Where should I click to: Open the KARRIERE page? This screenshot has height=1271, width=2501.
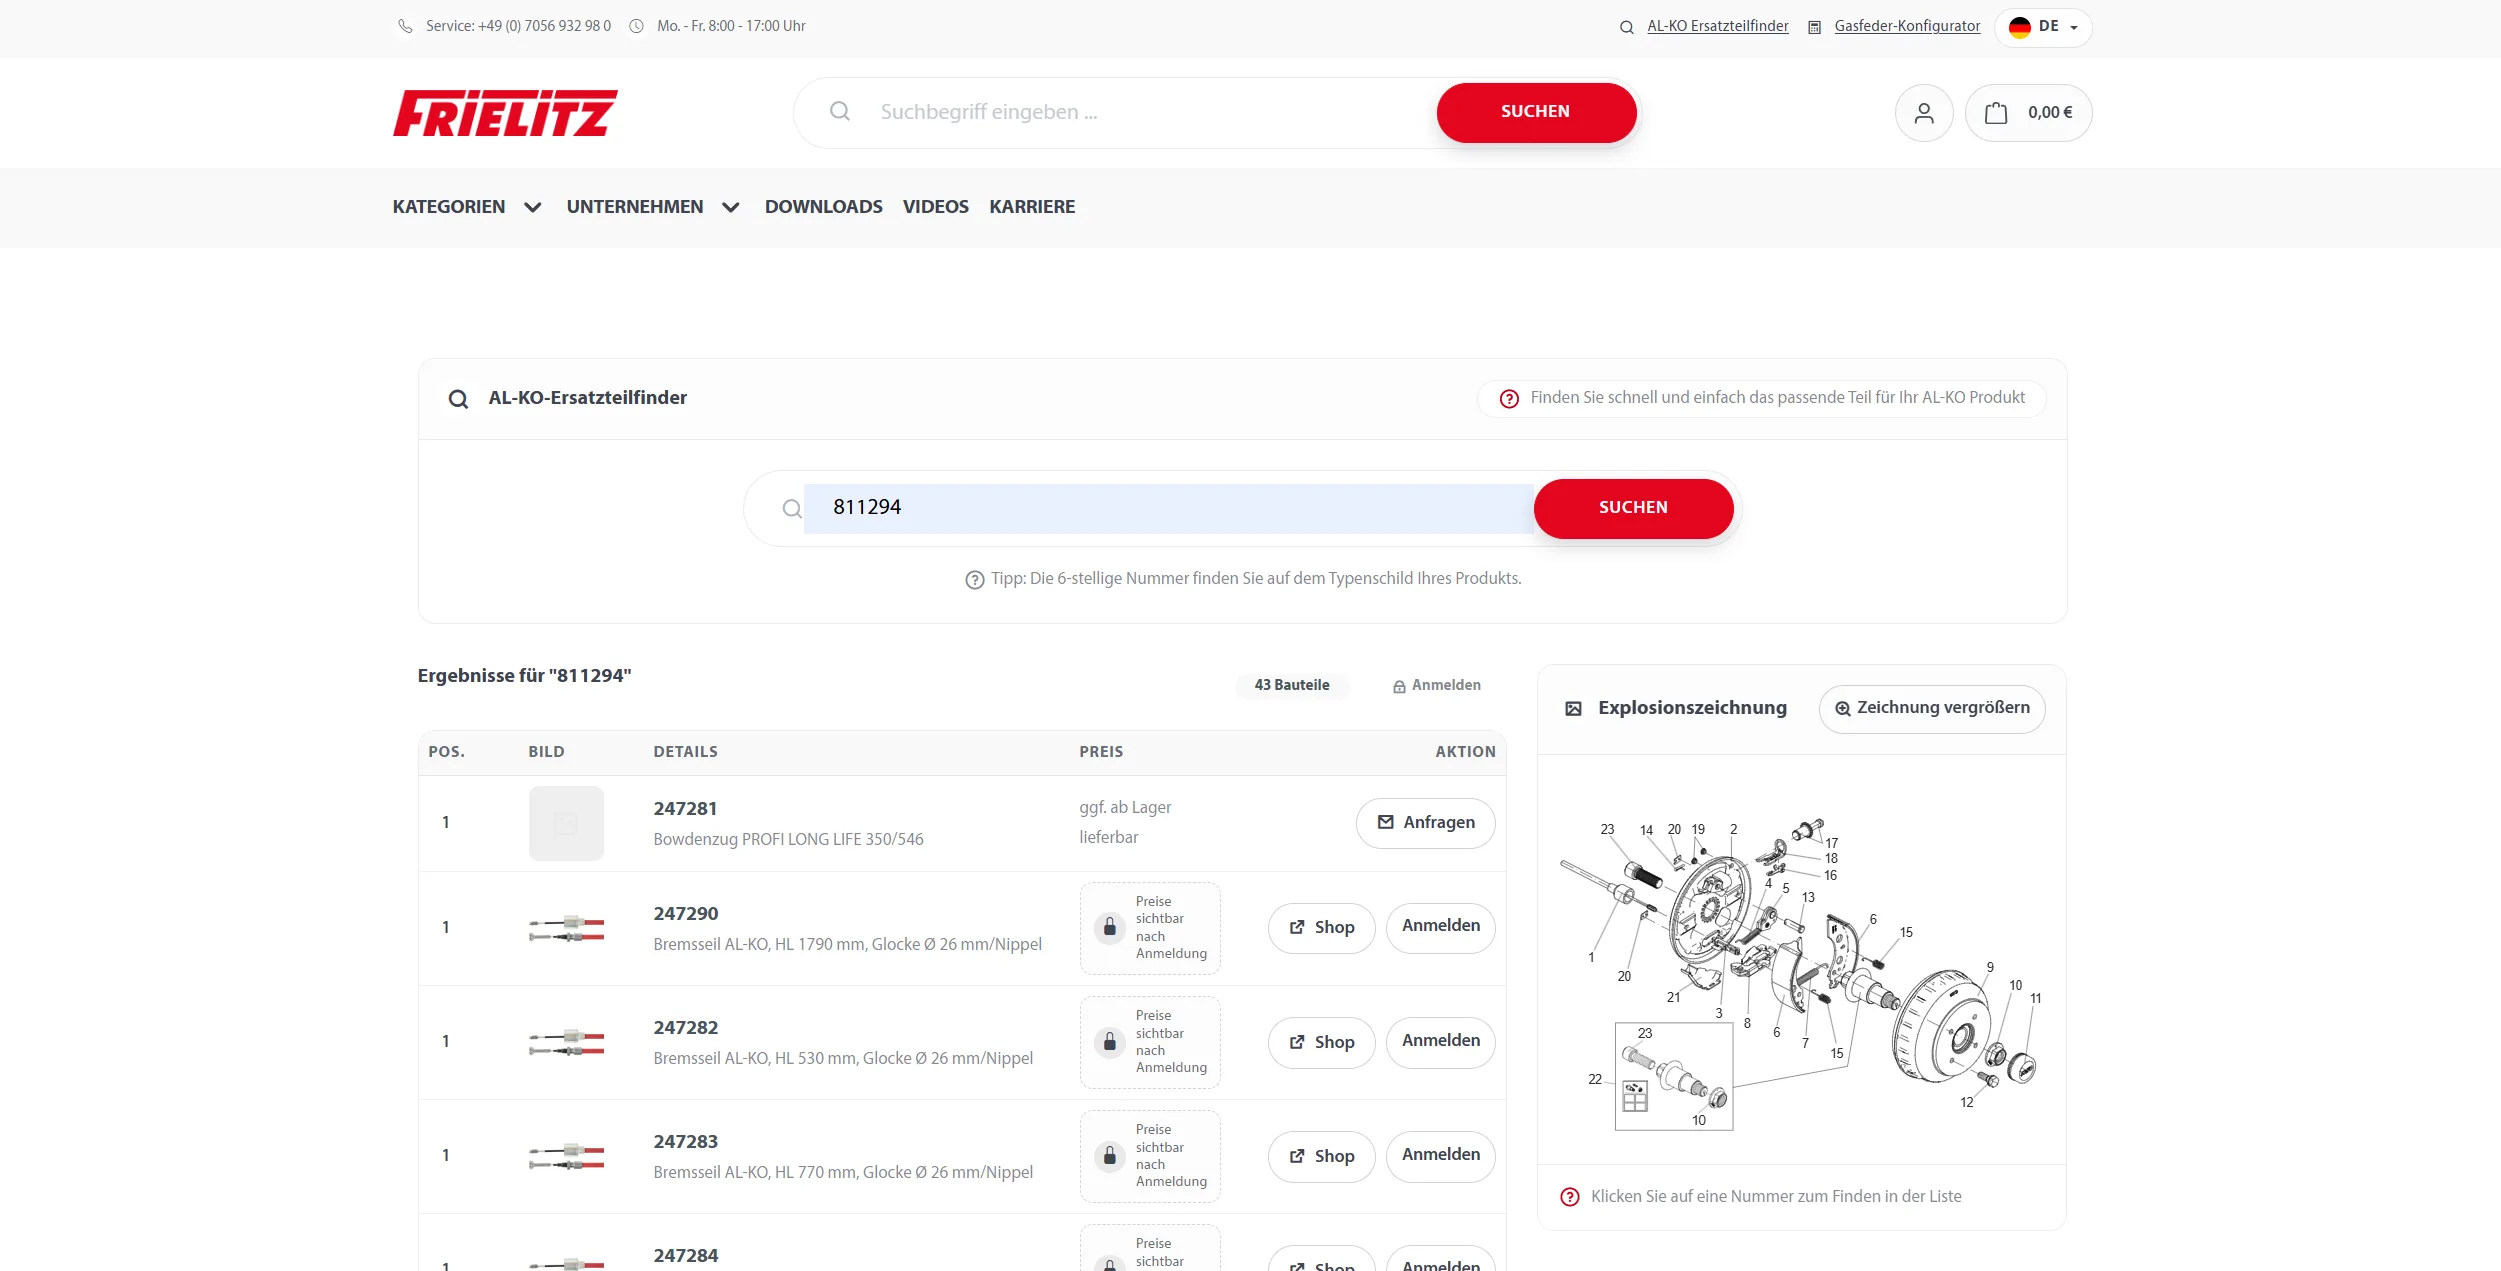[x=1032, y=207]
